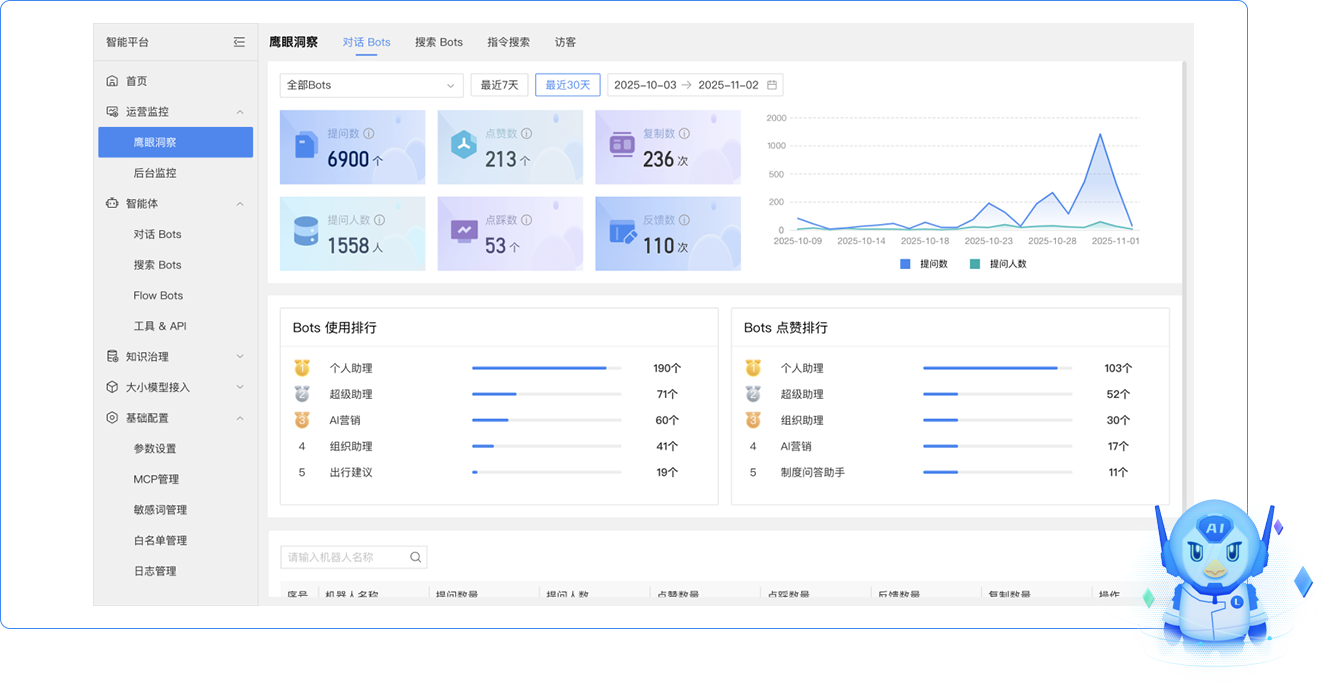Collapse the sidebar using the menu fold icon
This screenshot has width=1322, height=683.
[x=239, y=42]
